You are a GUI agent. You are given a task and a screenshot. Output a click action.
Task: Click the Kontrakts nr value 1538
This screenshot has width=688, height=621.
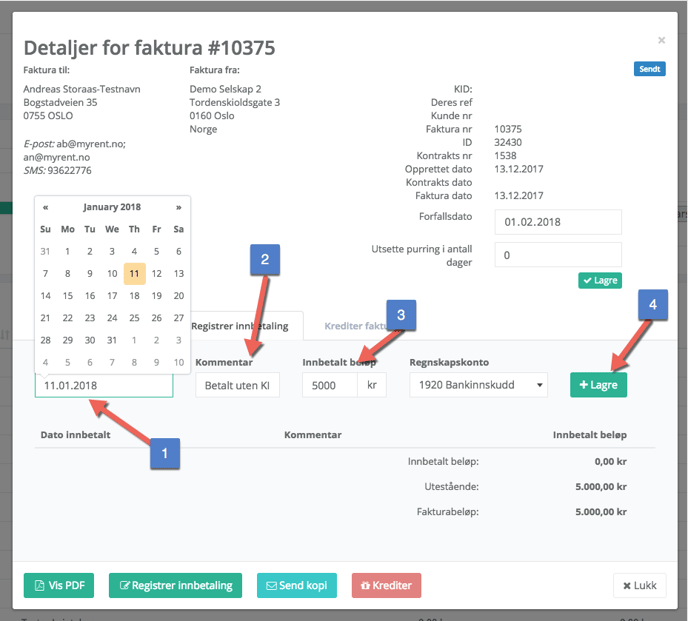[505, 156]
